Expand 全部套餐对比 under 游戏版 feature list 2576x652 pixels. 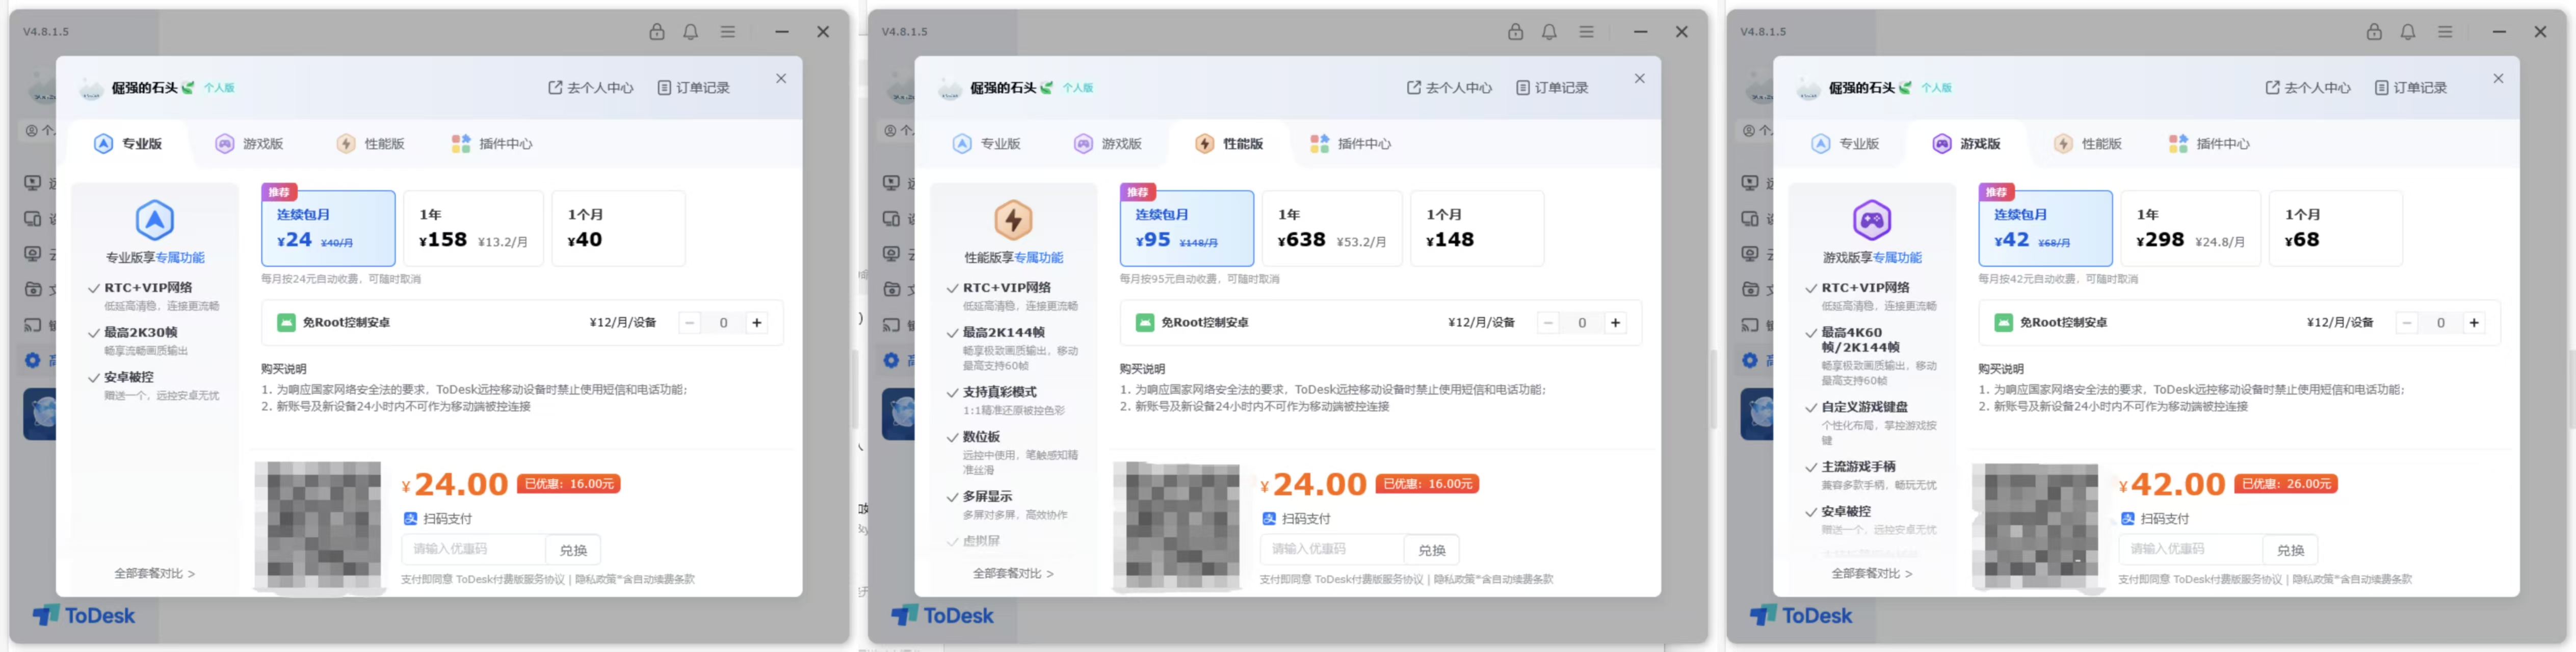[x=1871, y=573]
